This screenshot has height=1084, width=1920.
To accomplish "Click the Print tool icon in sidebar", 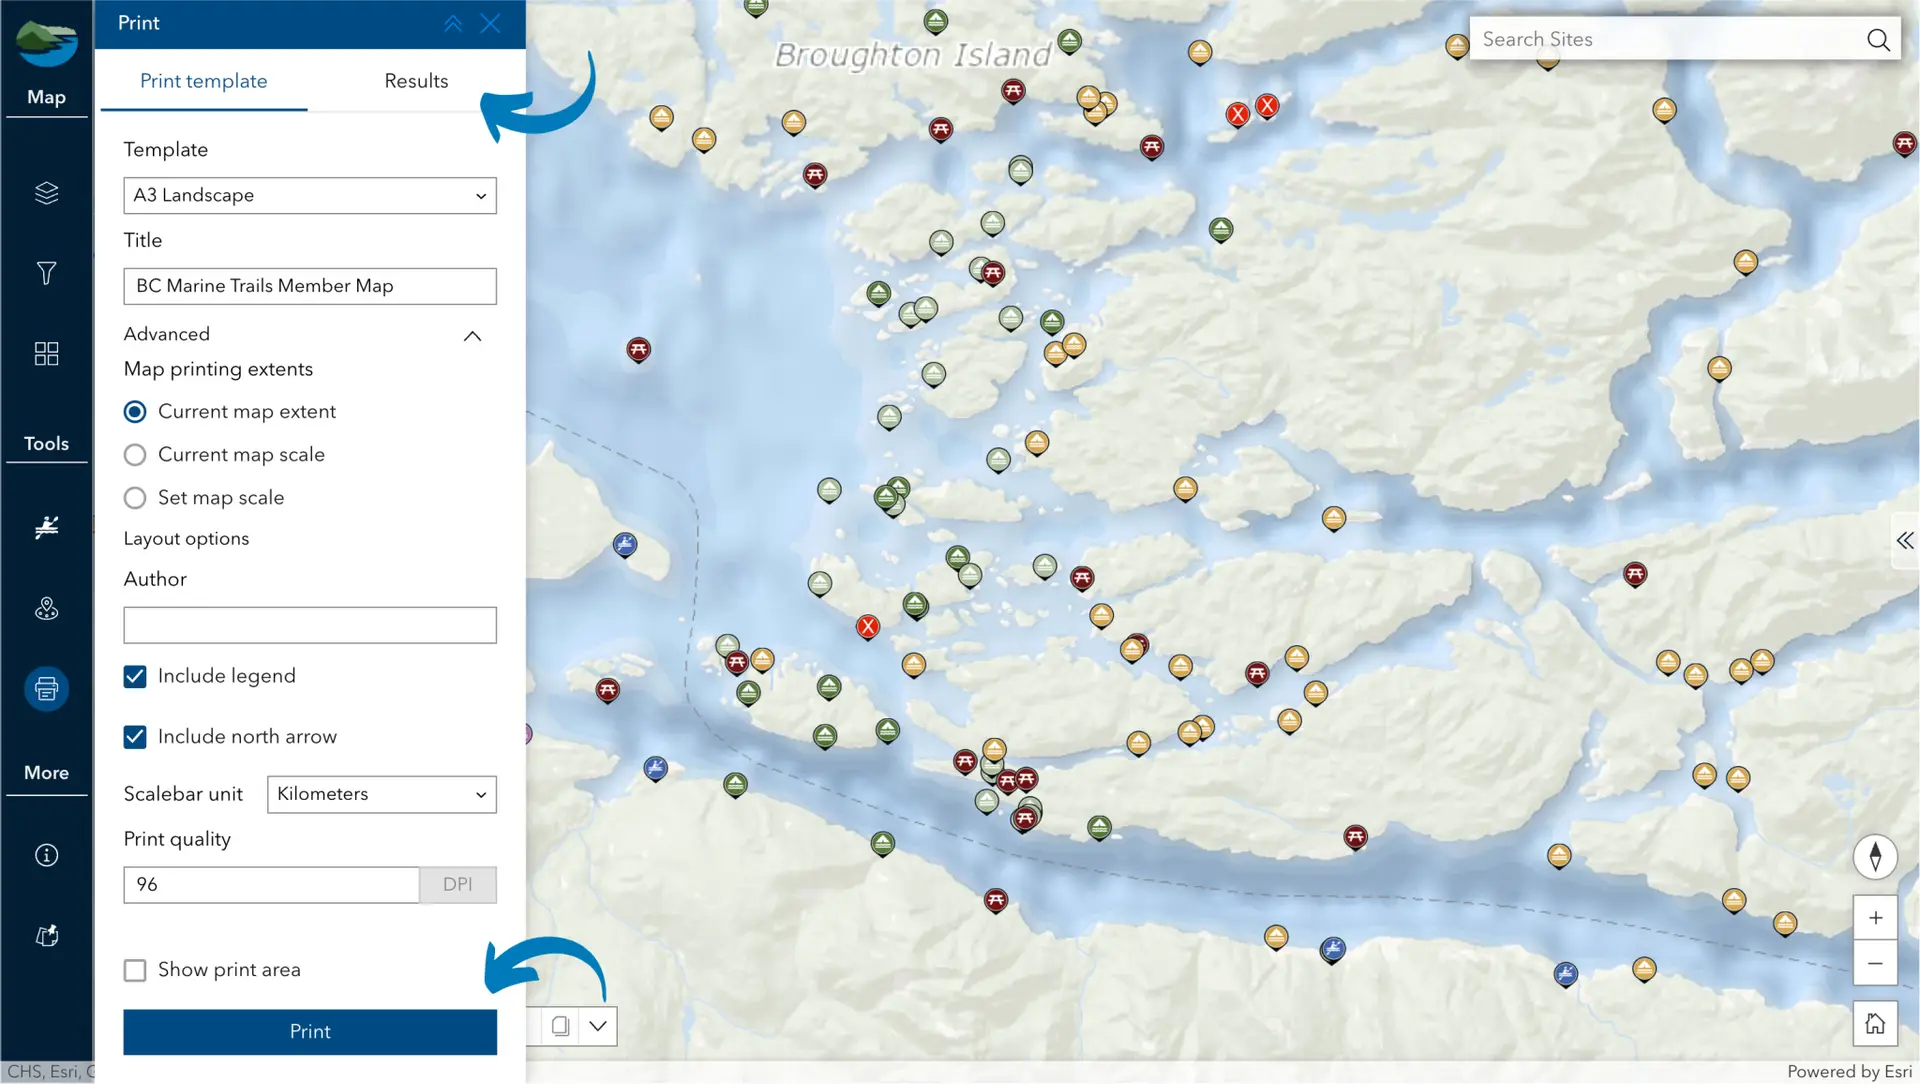I will click(x=46, y=688).
